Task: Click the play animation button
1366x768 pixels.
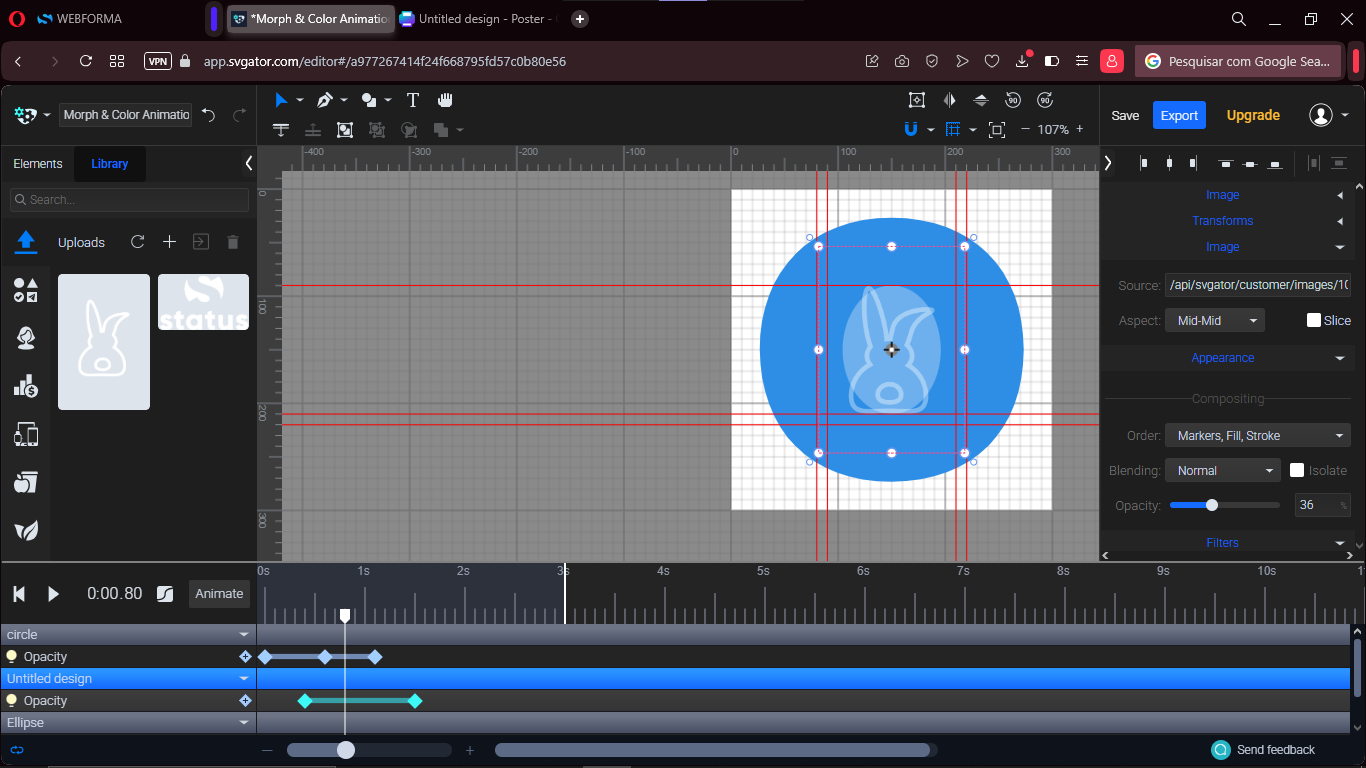Action: [54, 594]
